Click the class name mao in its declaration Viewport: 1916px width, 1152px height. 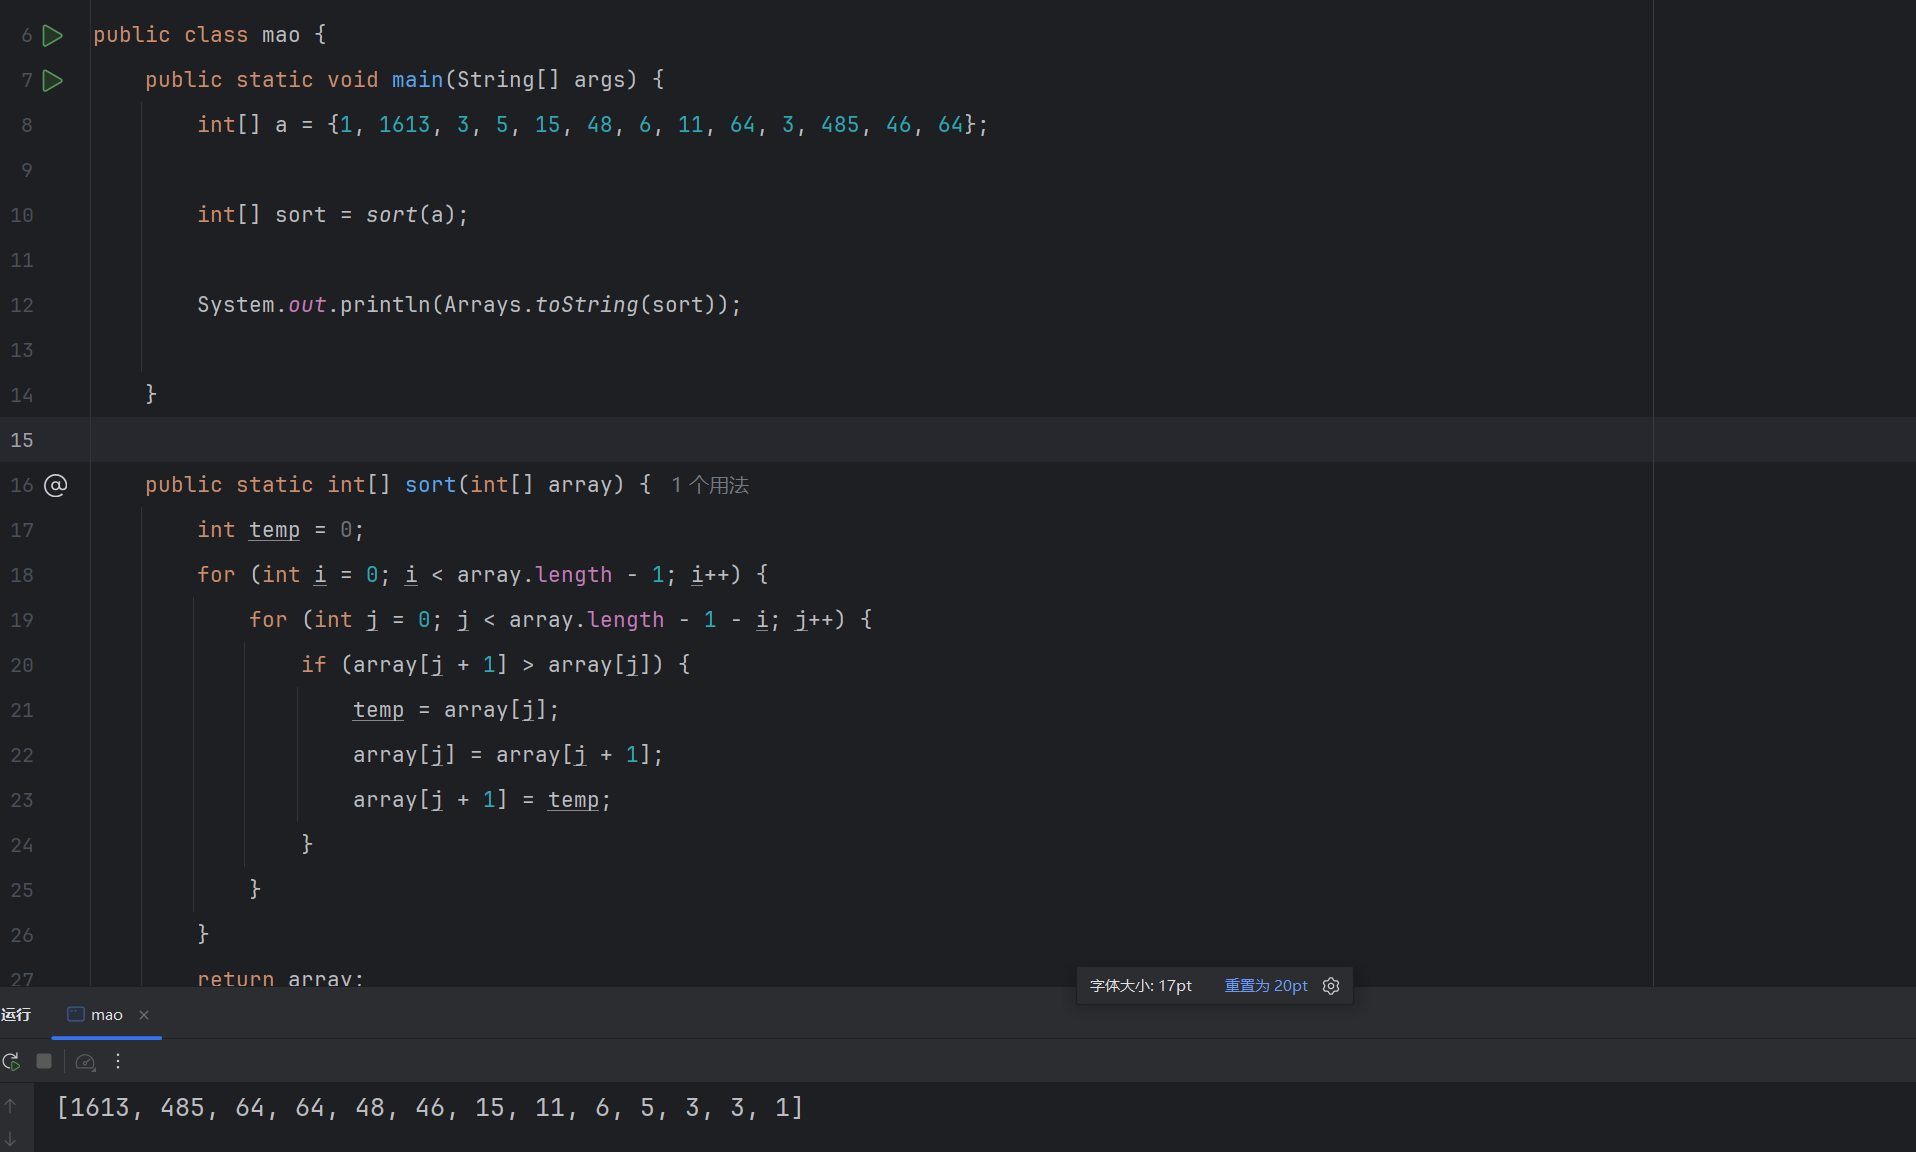[281, 35]
